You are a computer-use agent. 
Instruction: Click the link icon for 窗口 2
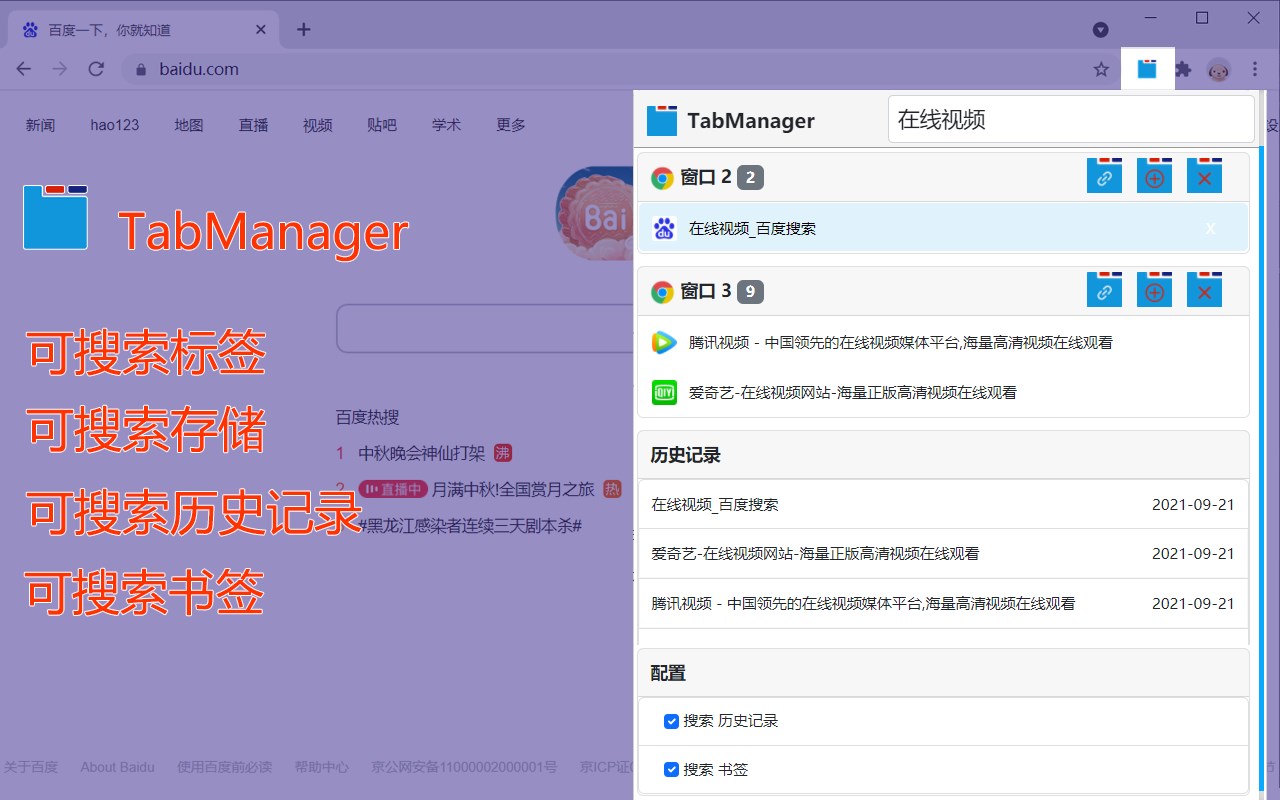point(1104,177)
